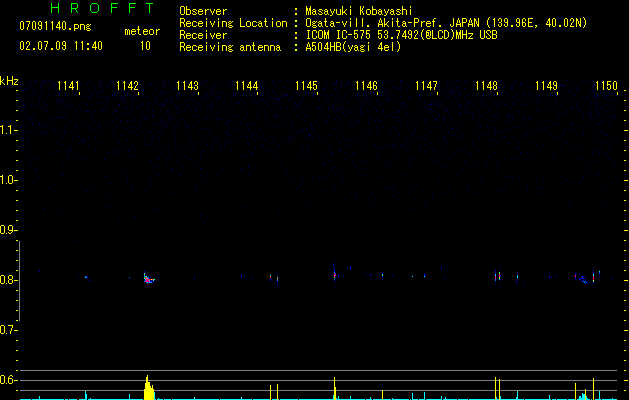The height and width of the screenshot is (400, 629).
Task: Select the meteor count value 10
Action: 145,46
